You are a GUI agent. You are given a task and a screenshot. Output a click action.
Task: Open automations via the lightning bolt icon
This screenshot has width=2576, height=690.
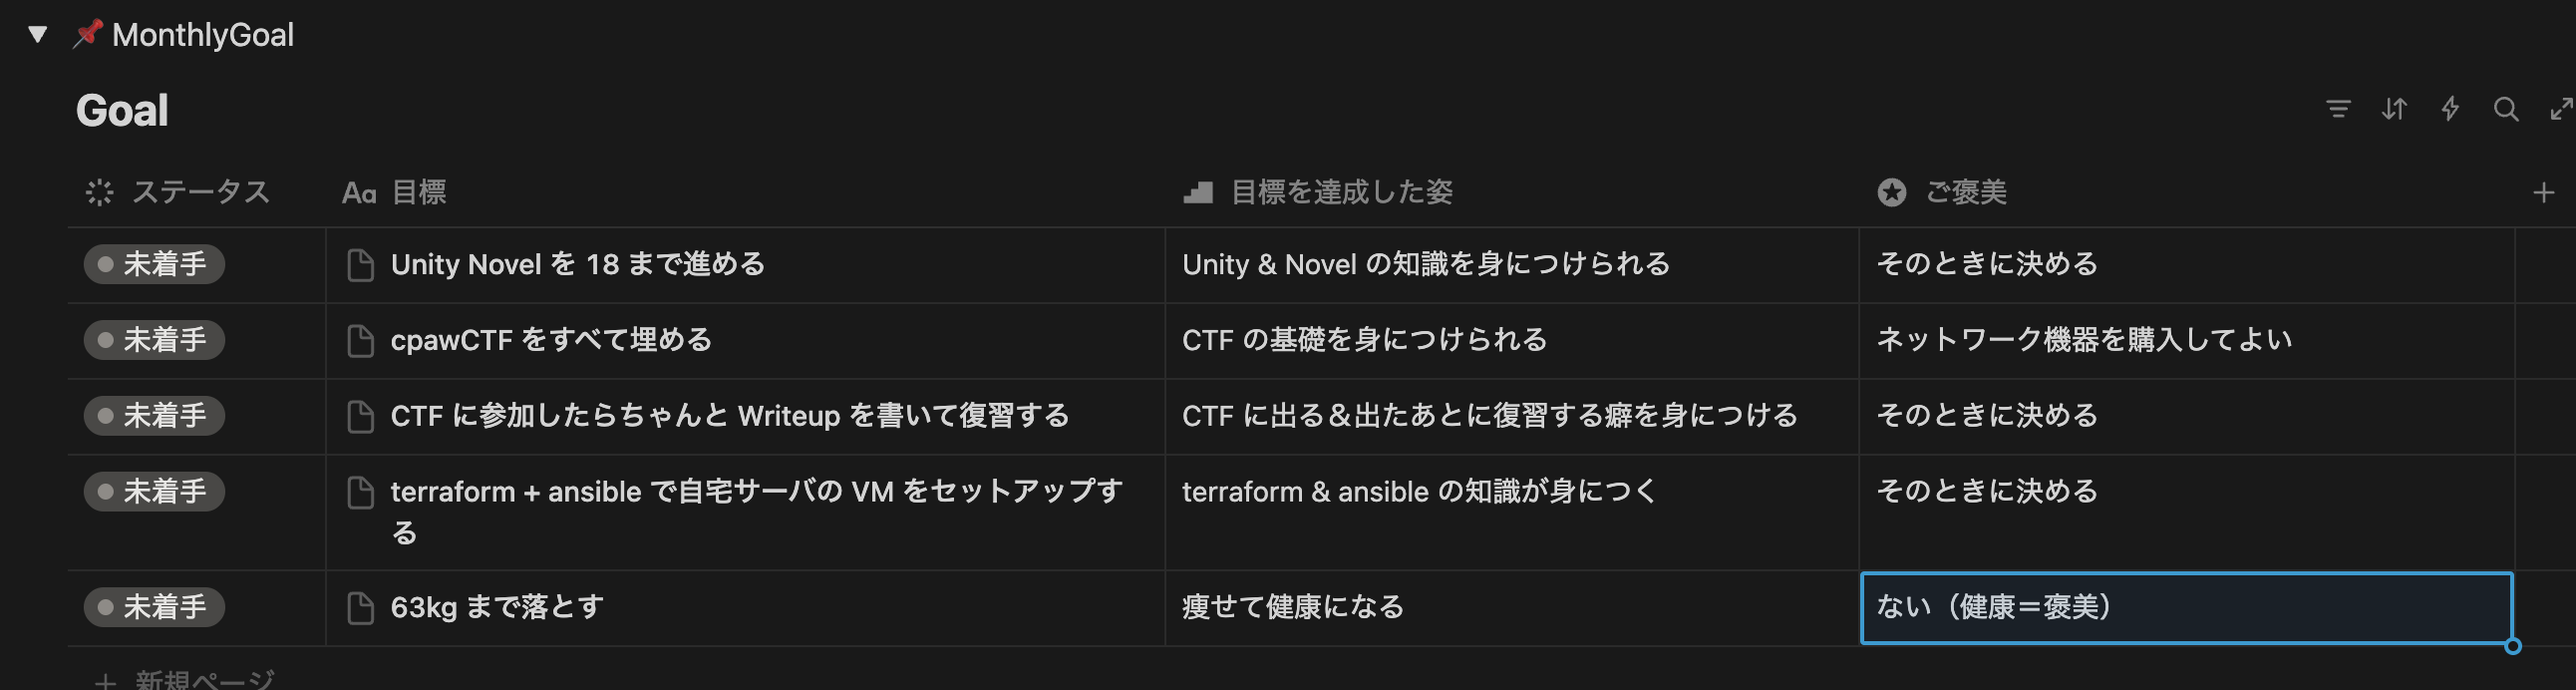2450,109
